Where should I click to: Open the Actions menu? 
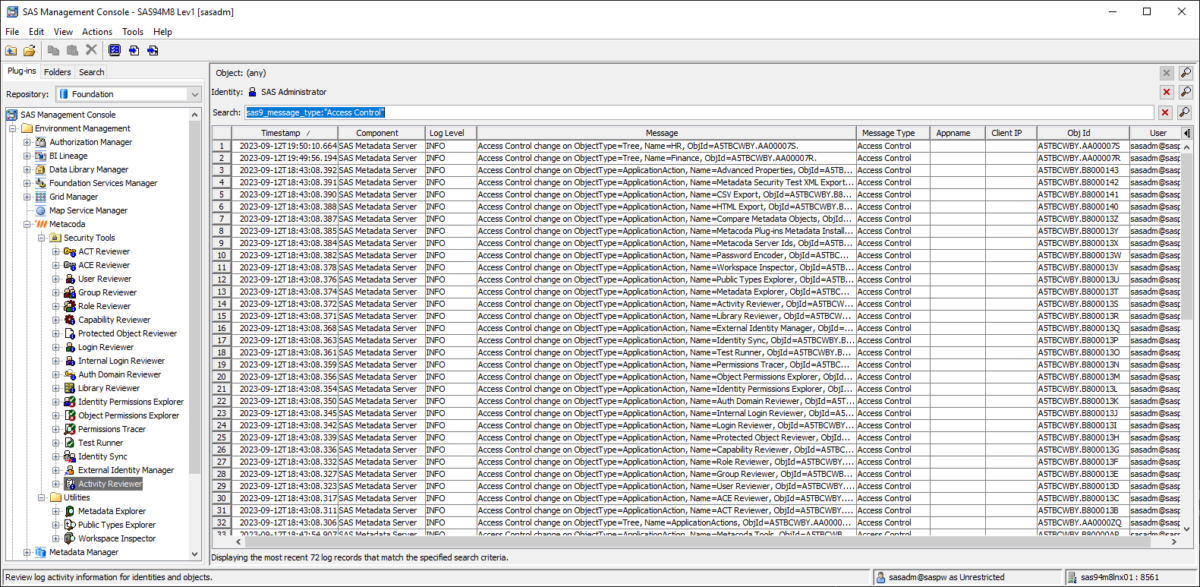97,32
